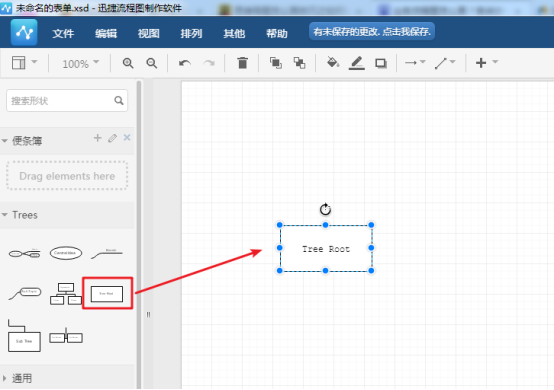Send selected shape to back
The image size is (554, 390).
tap(300, 63)
